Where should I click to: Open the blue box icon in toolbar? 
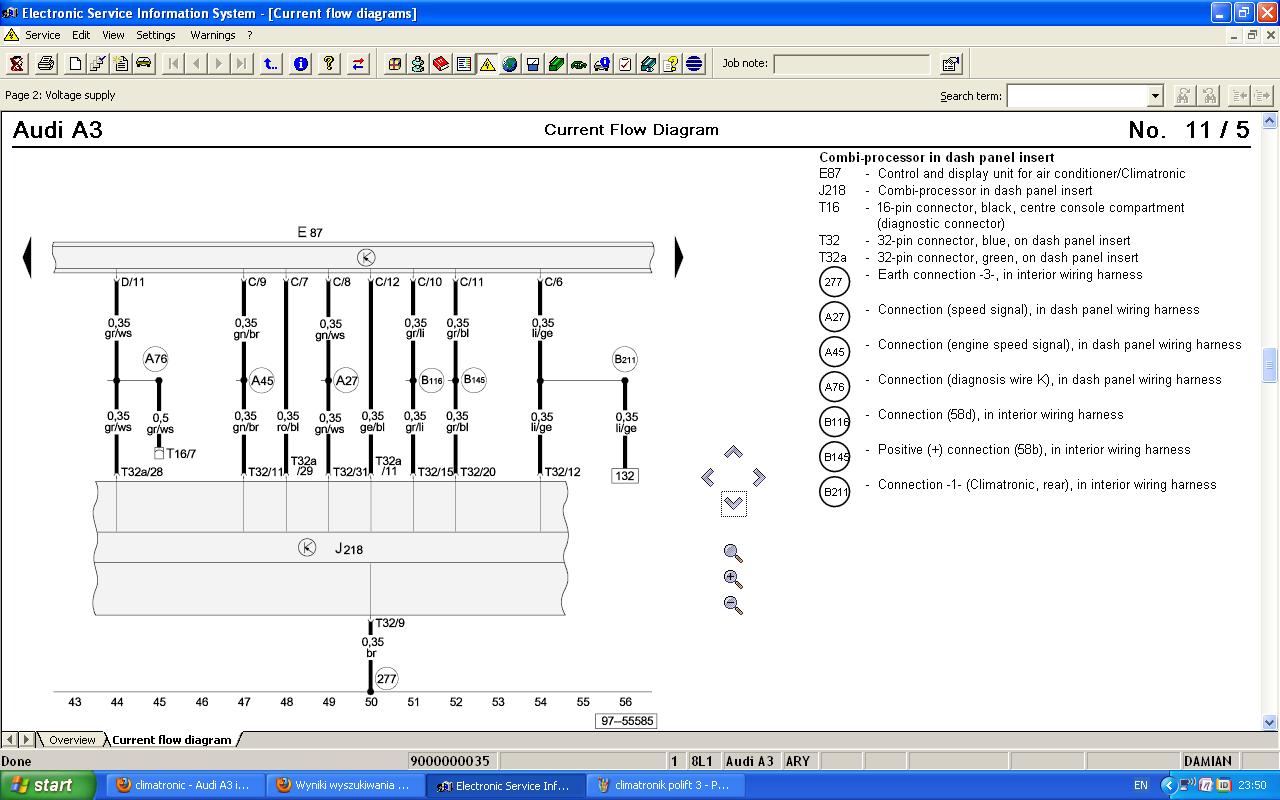(533, 64)
